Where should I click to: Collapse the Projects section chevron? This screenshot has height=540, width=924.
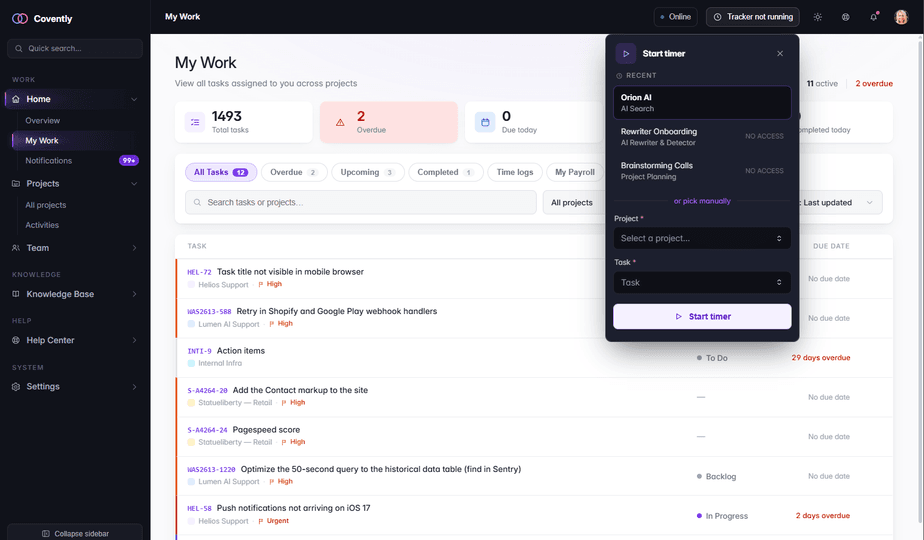tap(134, 183)
